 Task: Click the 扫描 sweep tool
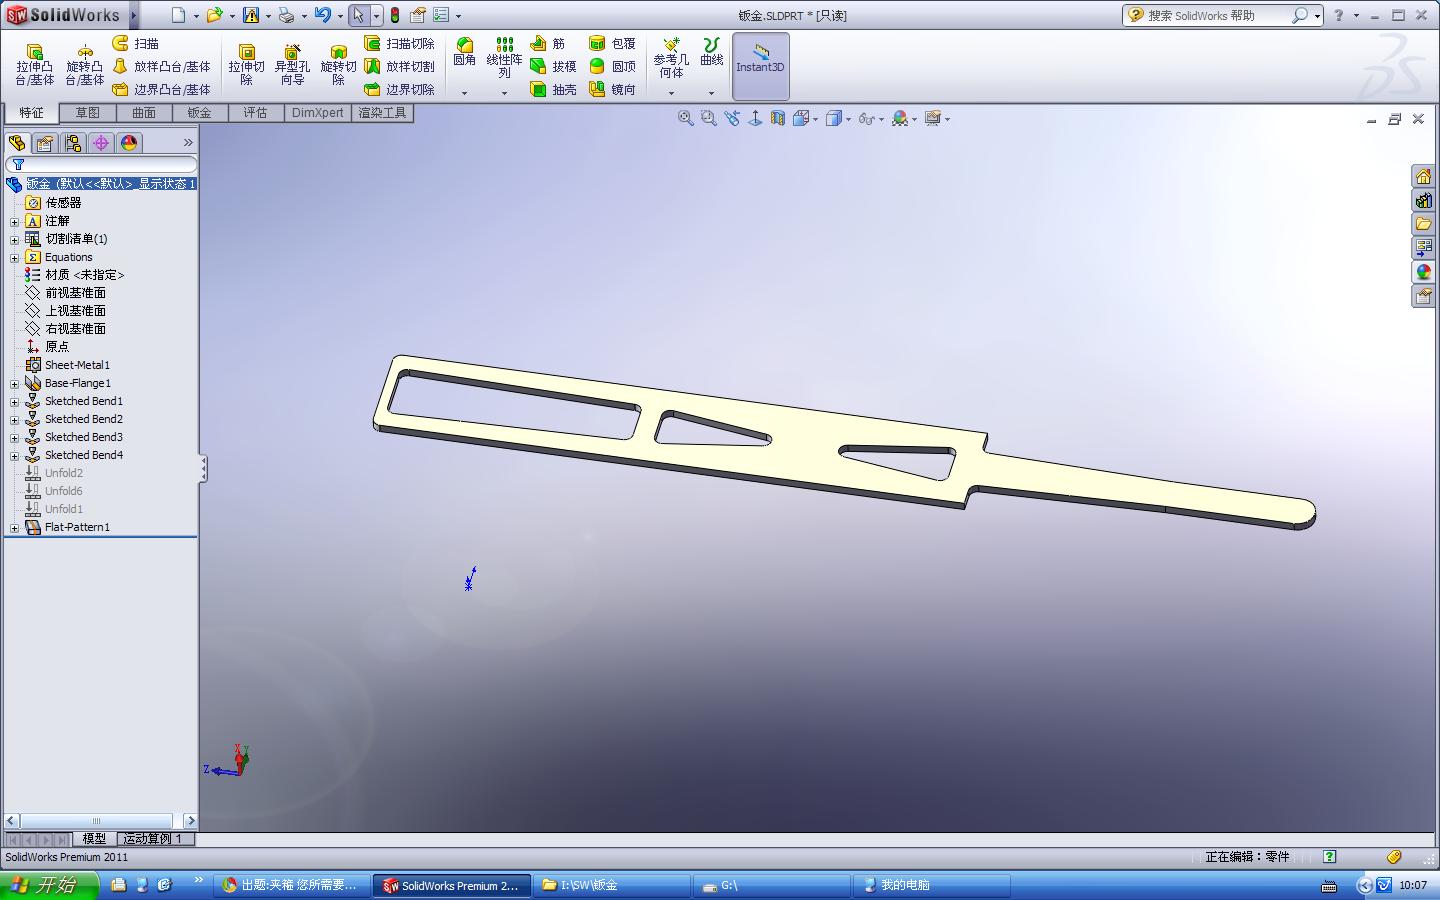click(x=136, y=43)
